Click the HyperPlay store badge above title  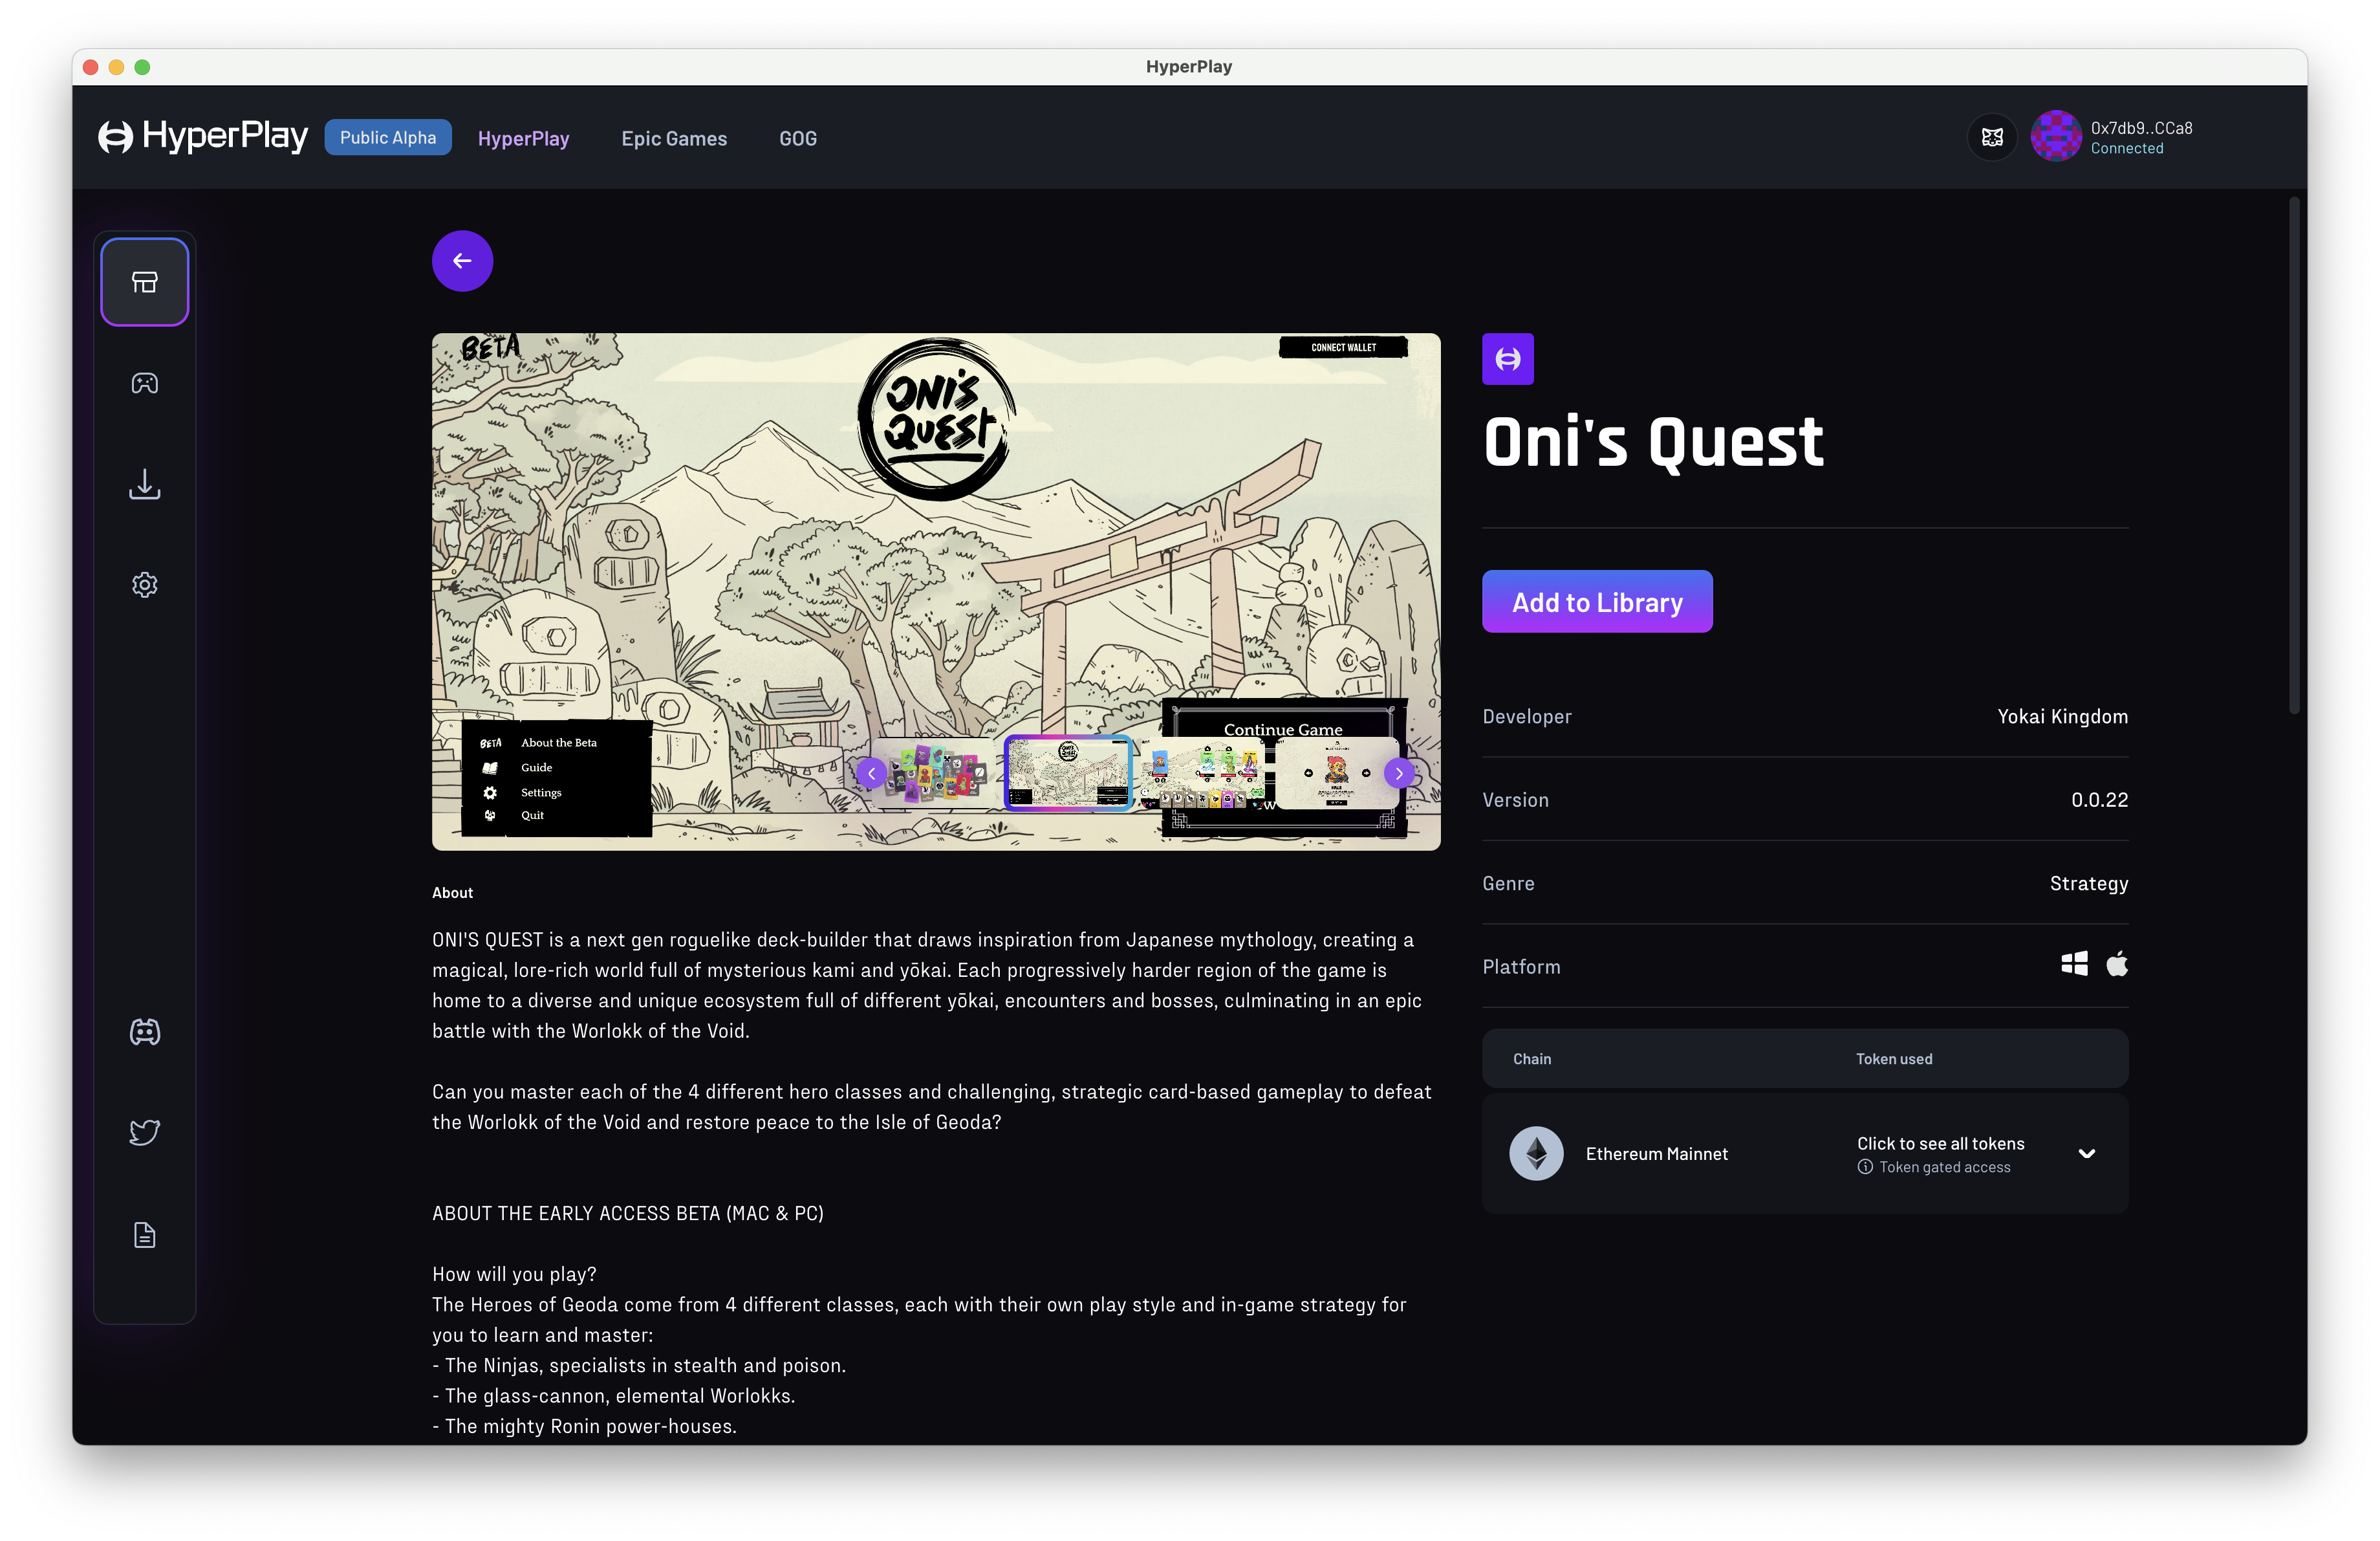(1507, 359)
